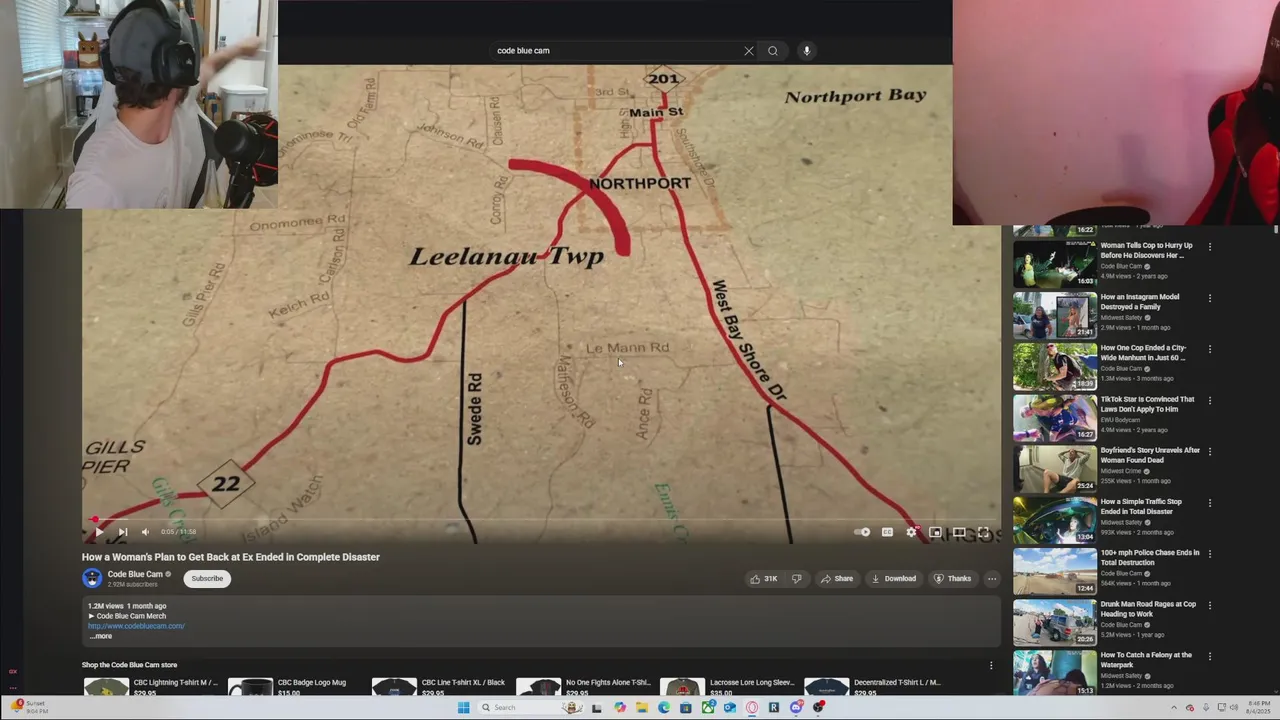
Task: Open Code Blue Cam store options menu
Action: pyautogui.click(x=991, y=665)
